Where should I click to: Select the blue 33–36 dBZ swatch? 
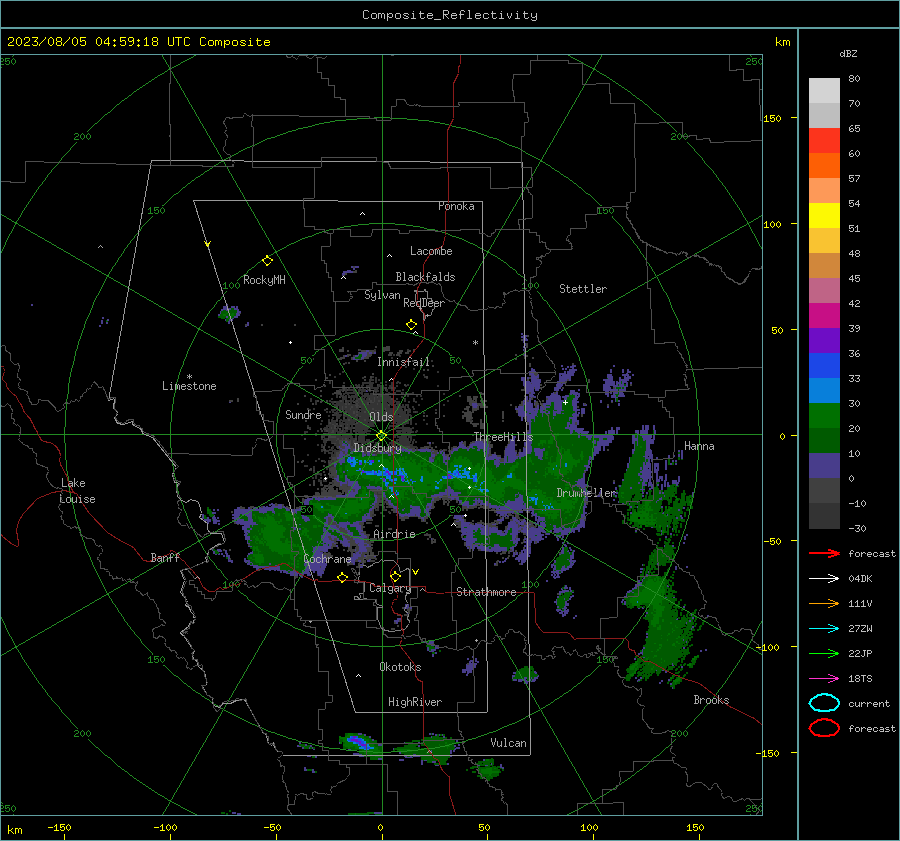(824, 366)
